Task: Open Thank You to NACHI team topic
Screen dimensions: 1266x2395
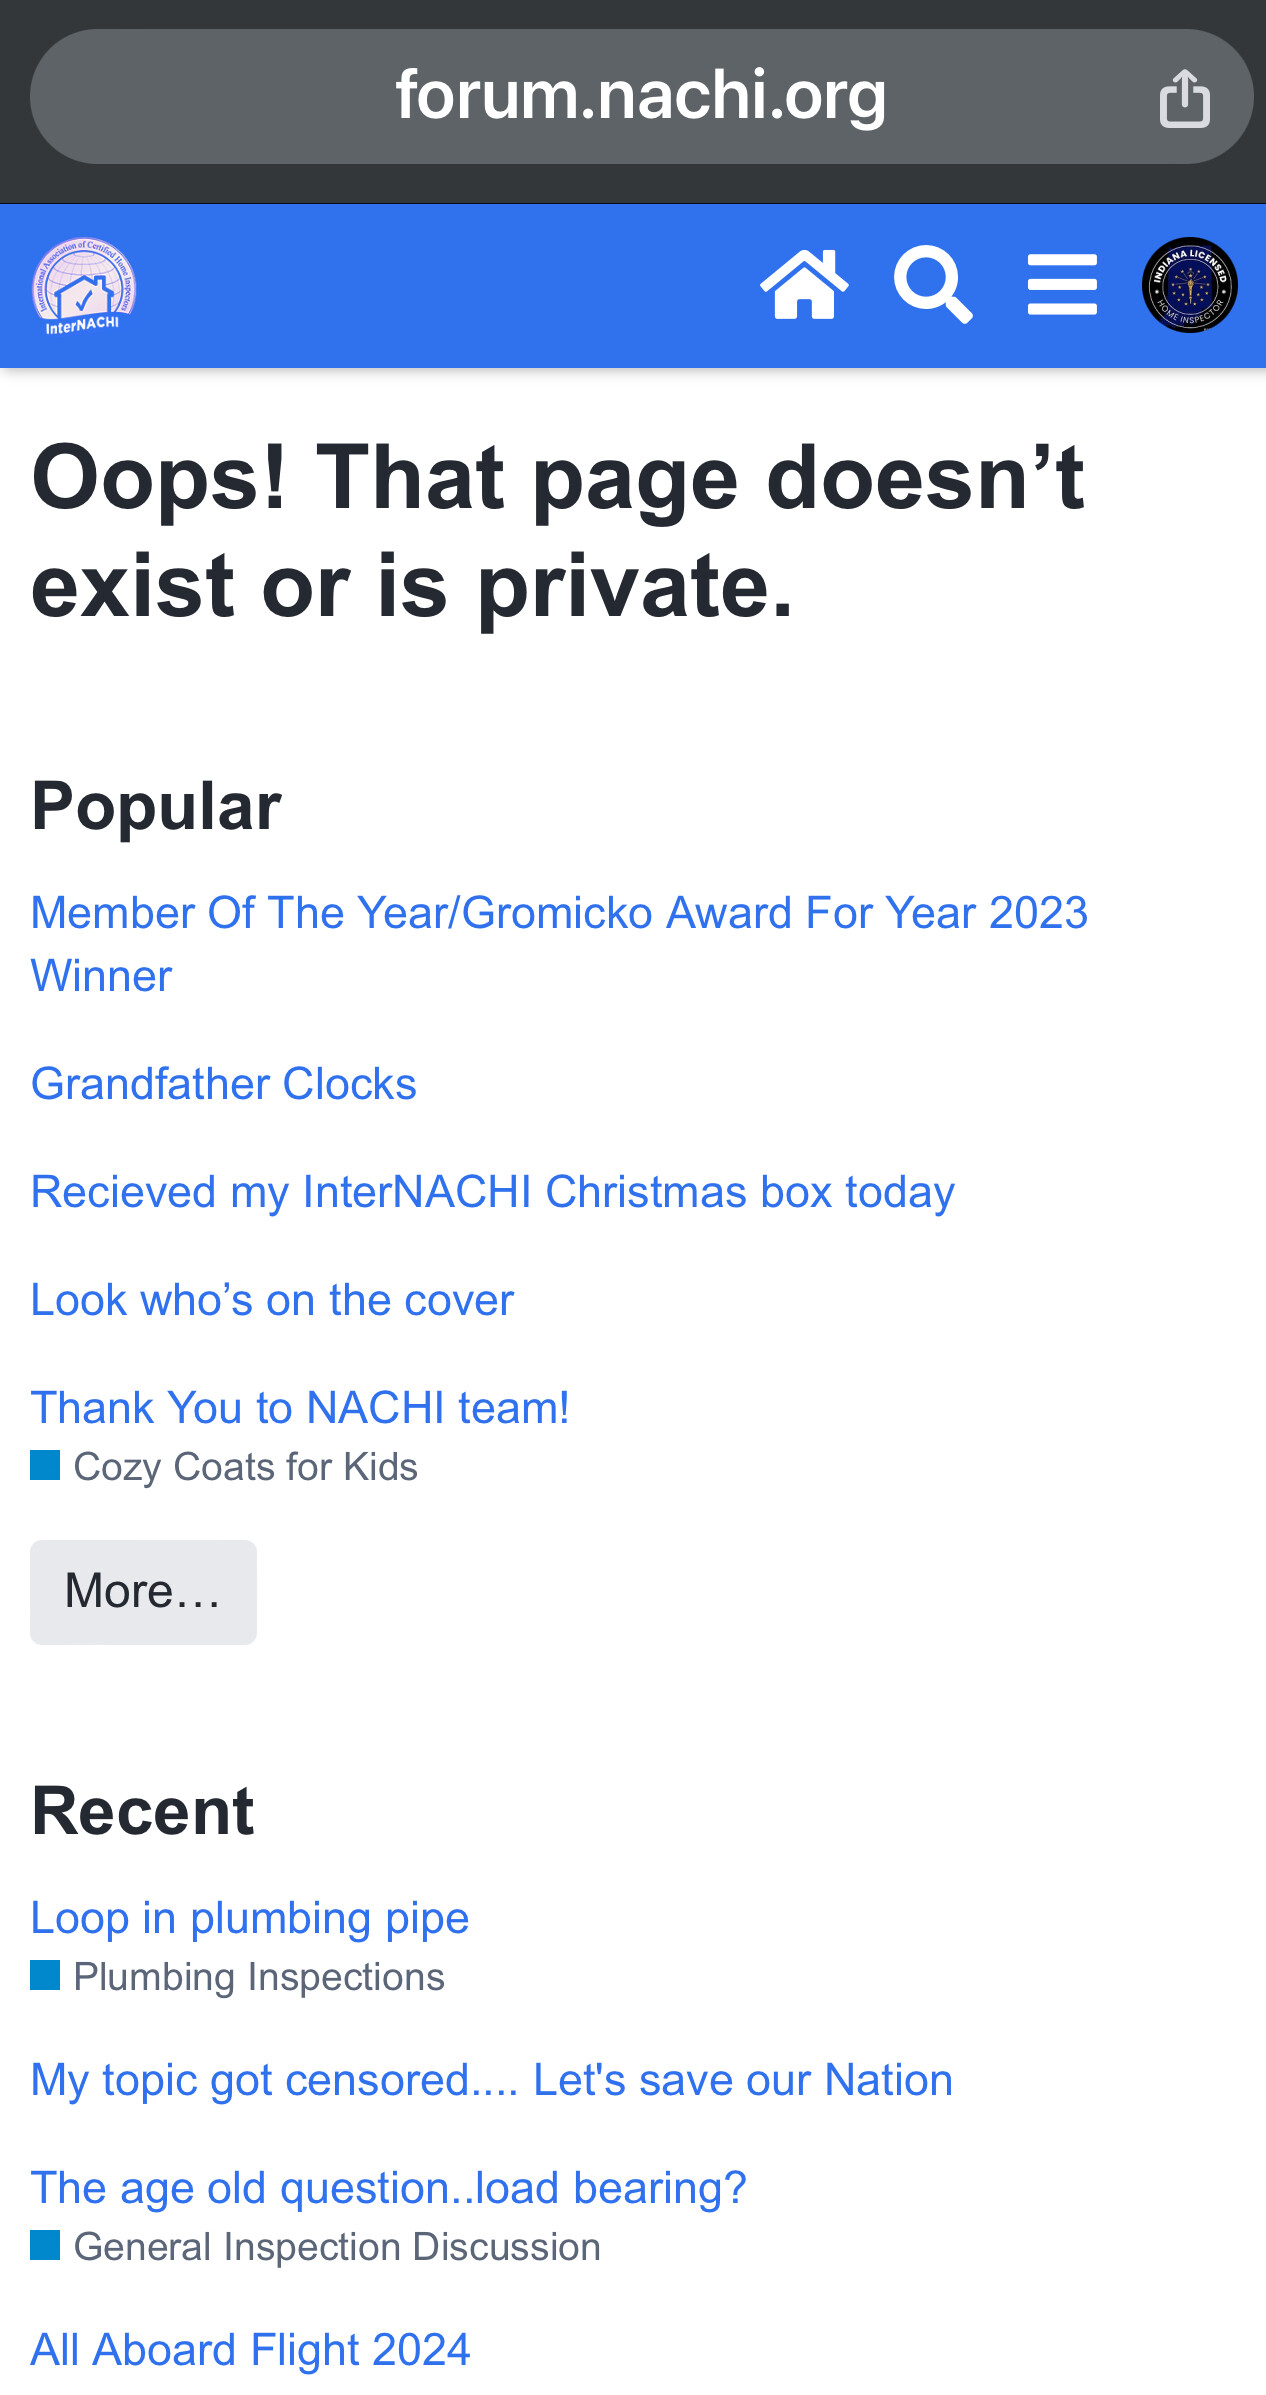Action: pyautogui.click(x=300, y=1408)
